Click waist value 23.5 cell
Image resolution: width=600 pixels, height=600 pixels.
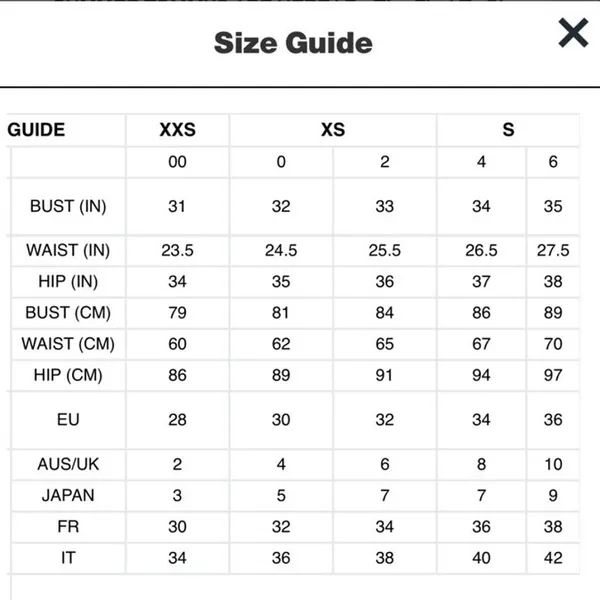[x=178, y=250]
